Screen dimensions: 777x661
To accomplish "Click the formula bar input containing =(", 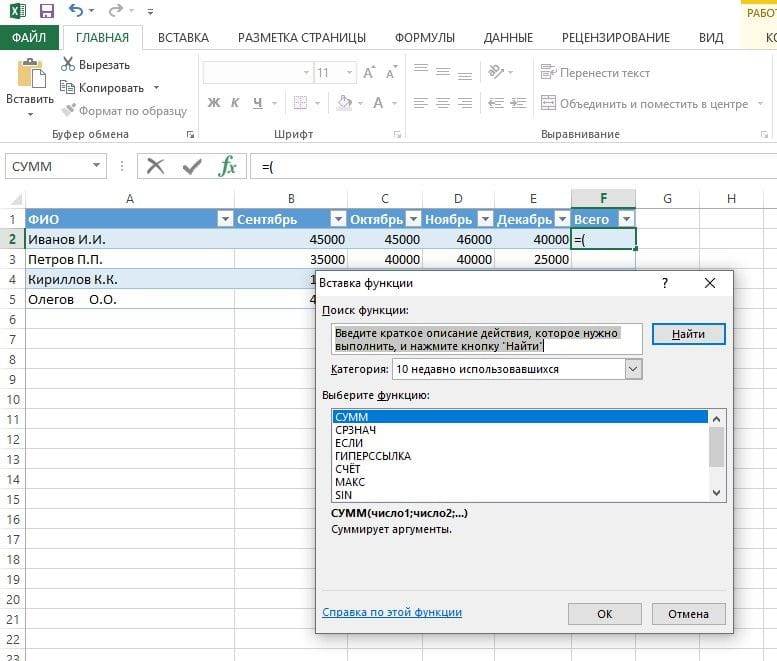I will point(515,166).
